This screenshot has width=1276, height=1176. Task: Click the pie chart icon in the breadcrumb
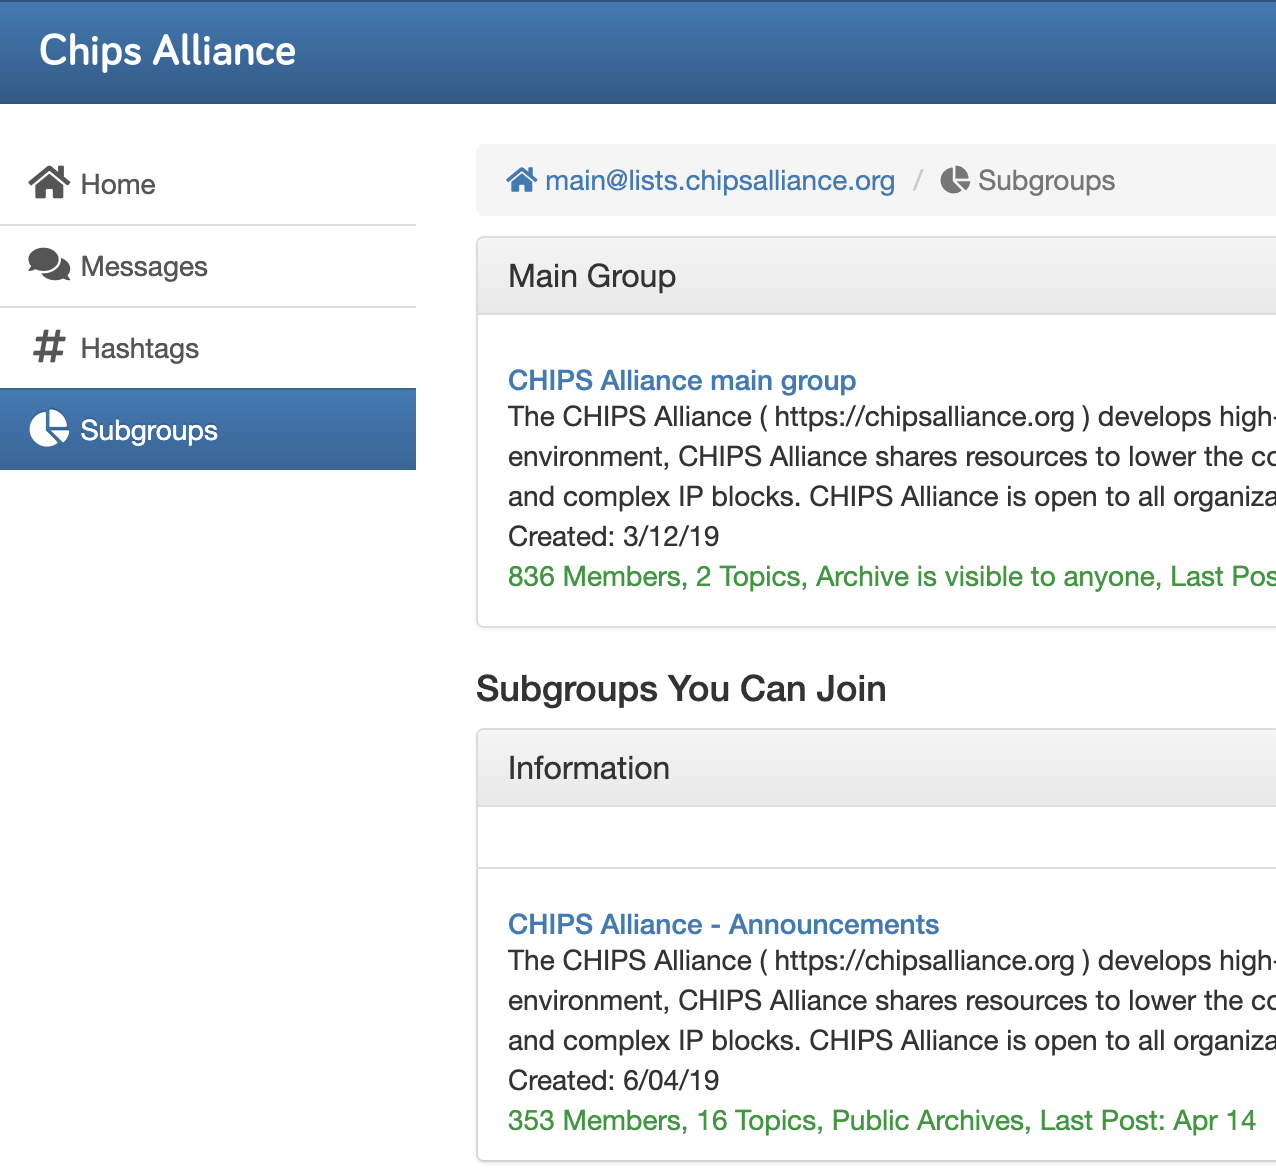click(x=955, y=180)
